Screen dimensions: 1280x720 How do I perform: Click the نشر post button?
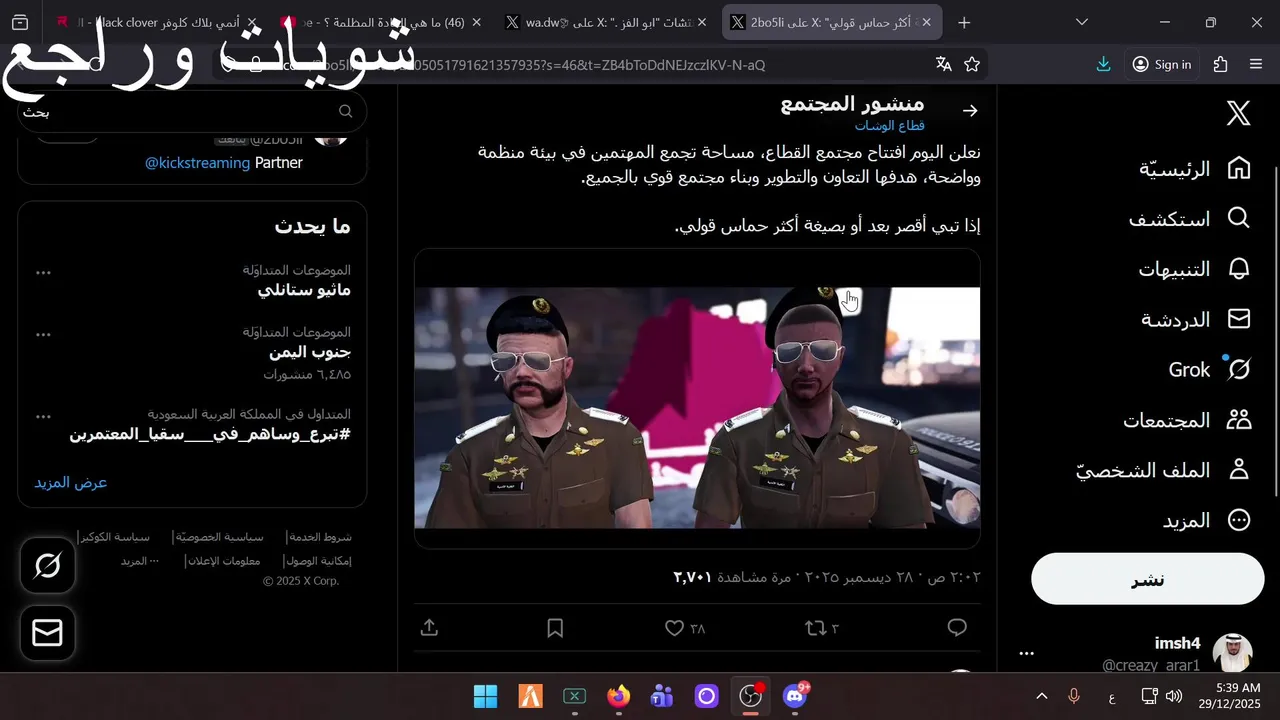1148,579
